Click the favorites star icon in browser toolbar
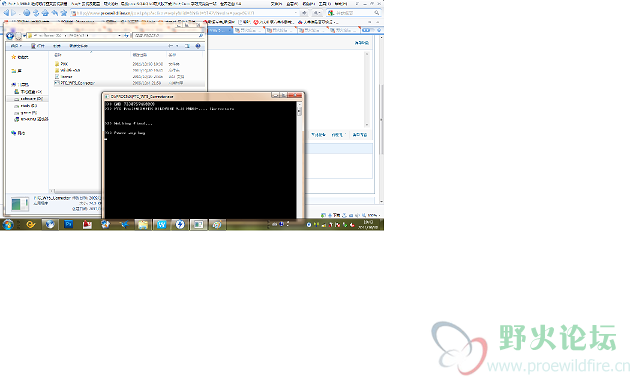This screenshot has height=384, width=640. (64, 13)
